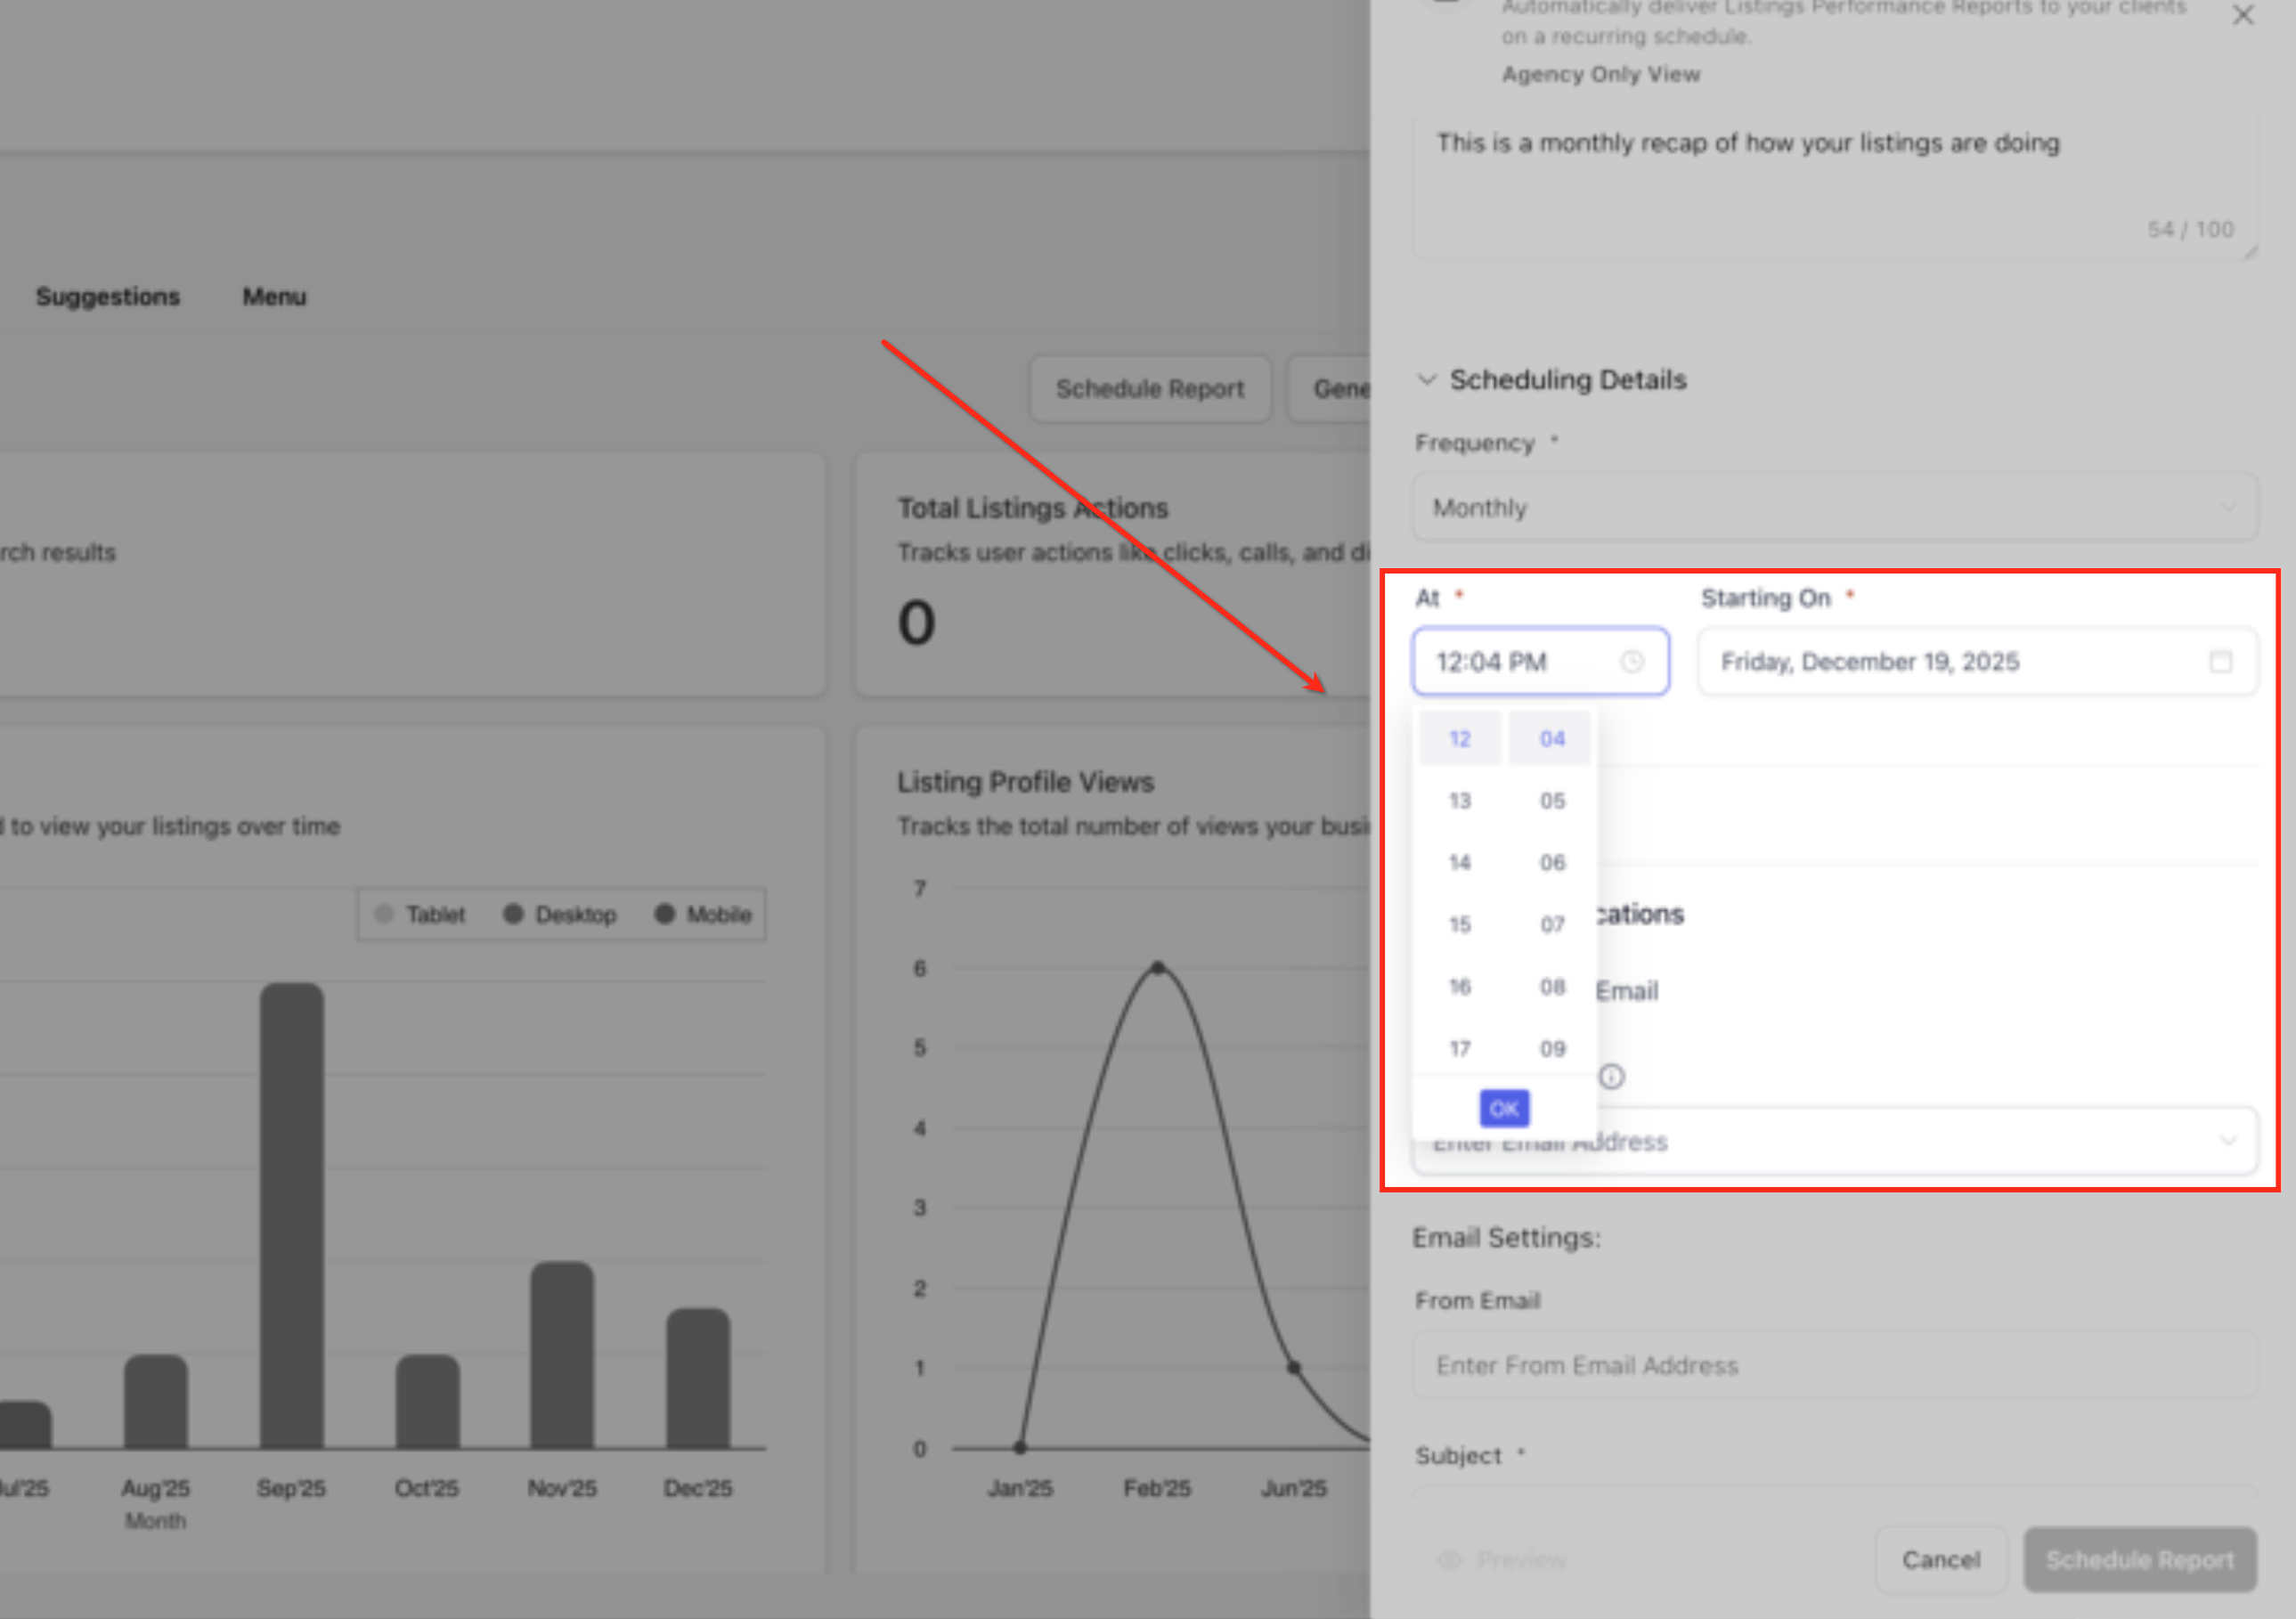Click the info icon beside the email recipients label
Viewport: 2296px width, 1619px height.
[1611, 1076]
